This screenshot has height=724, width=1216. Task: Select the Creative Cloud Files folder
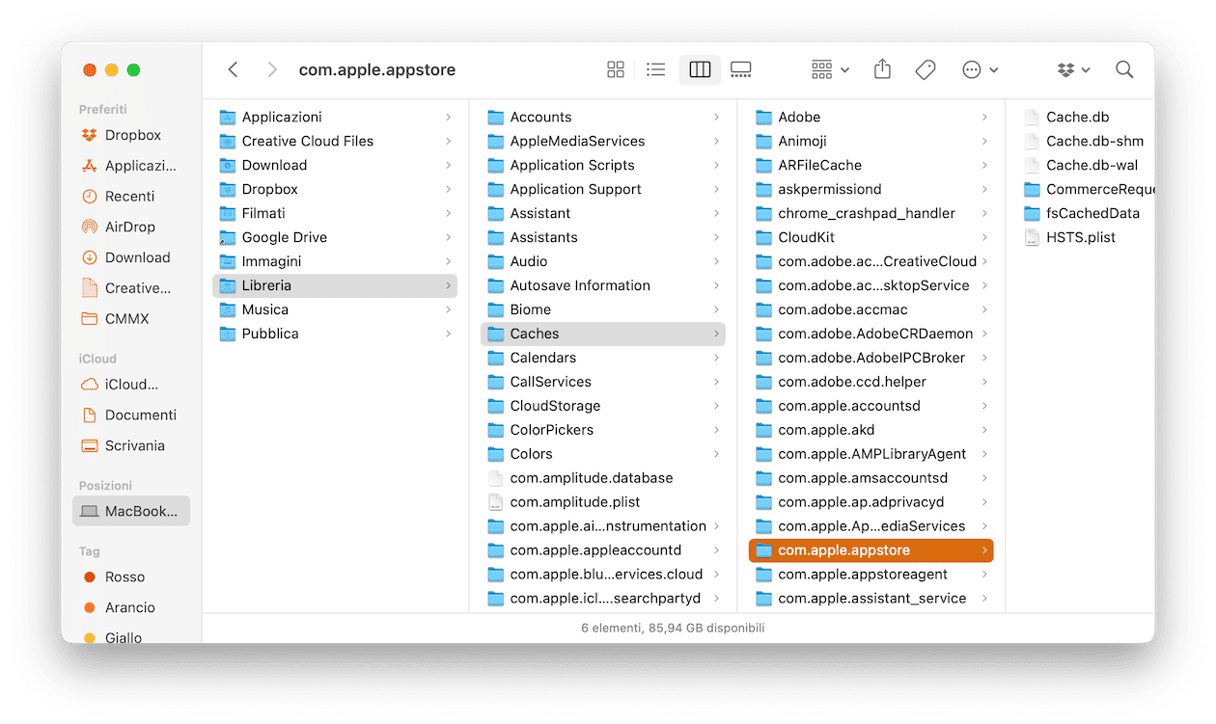(x=335, y=141)
